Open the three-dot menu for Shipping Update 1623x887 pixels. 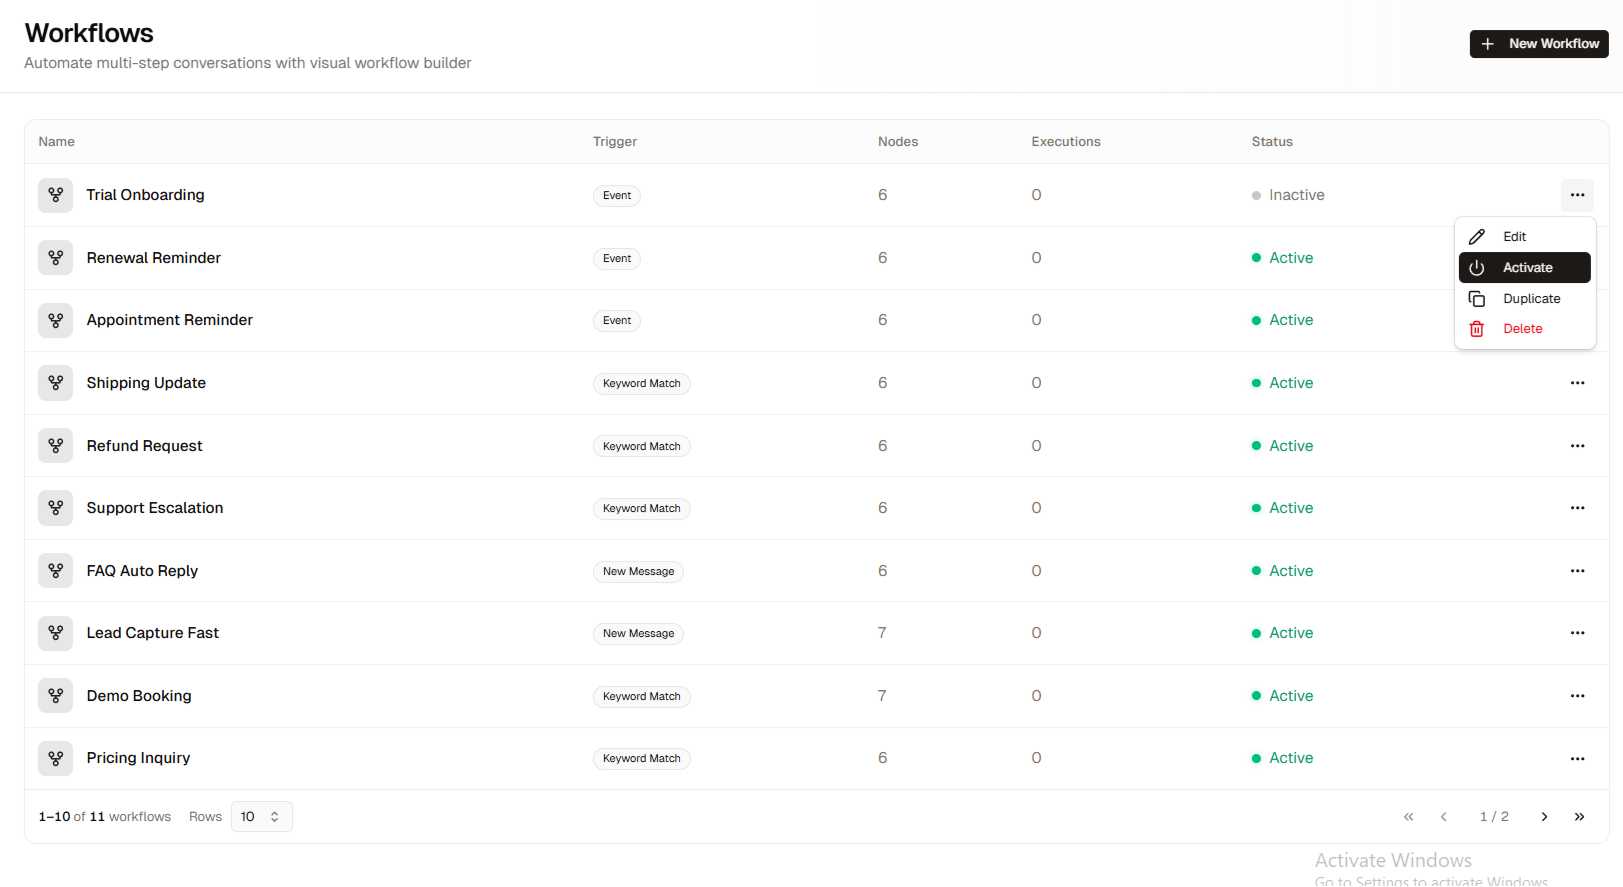coord(1577,383)
